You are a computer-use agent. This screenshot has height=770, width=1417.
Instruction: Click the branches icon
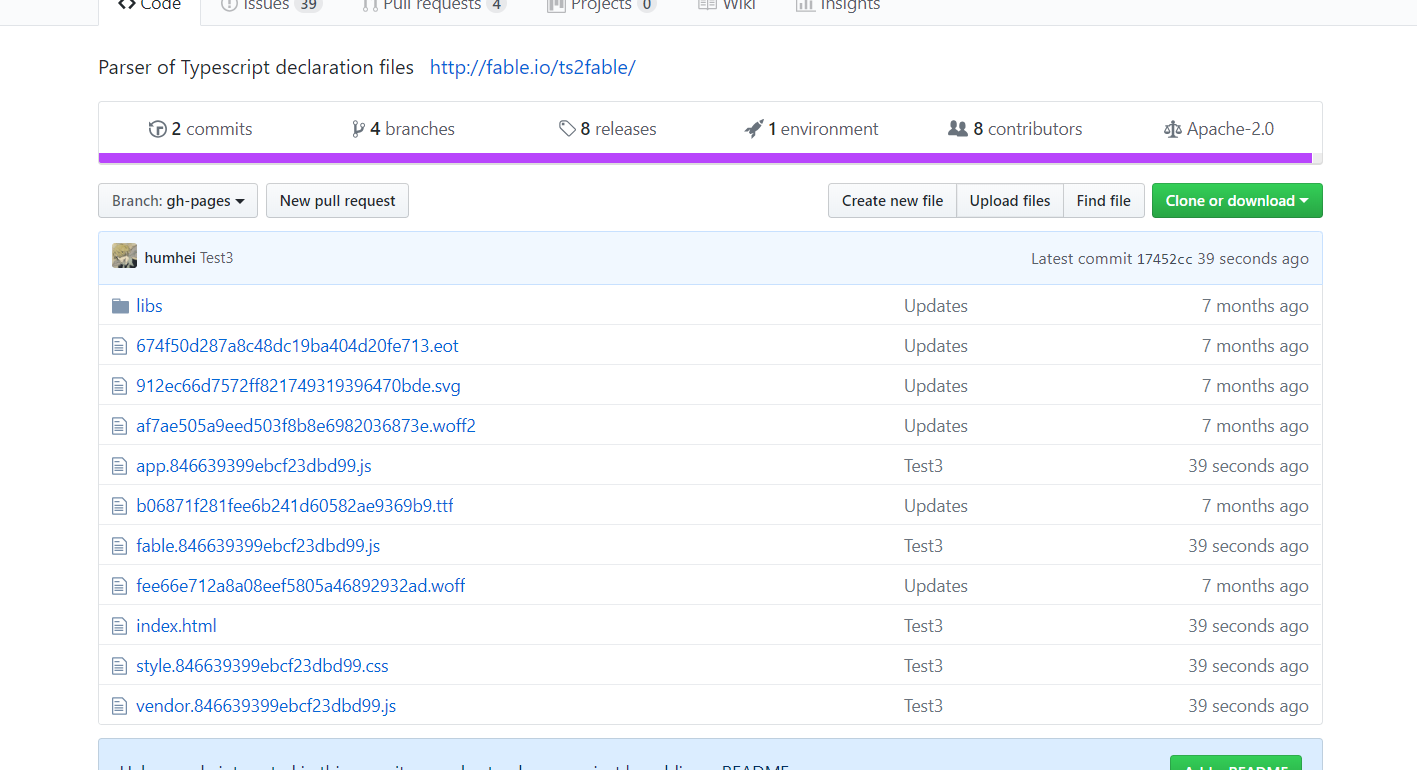tap(359, 128)
